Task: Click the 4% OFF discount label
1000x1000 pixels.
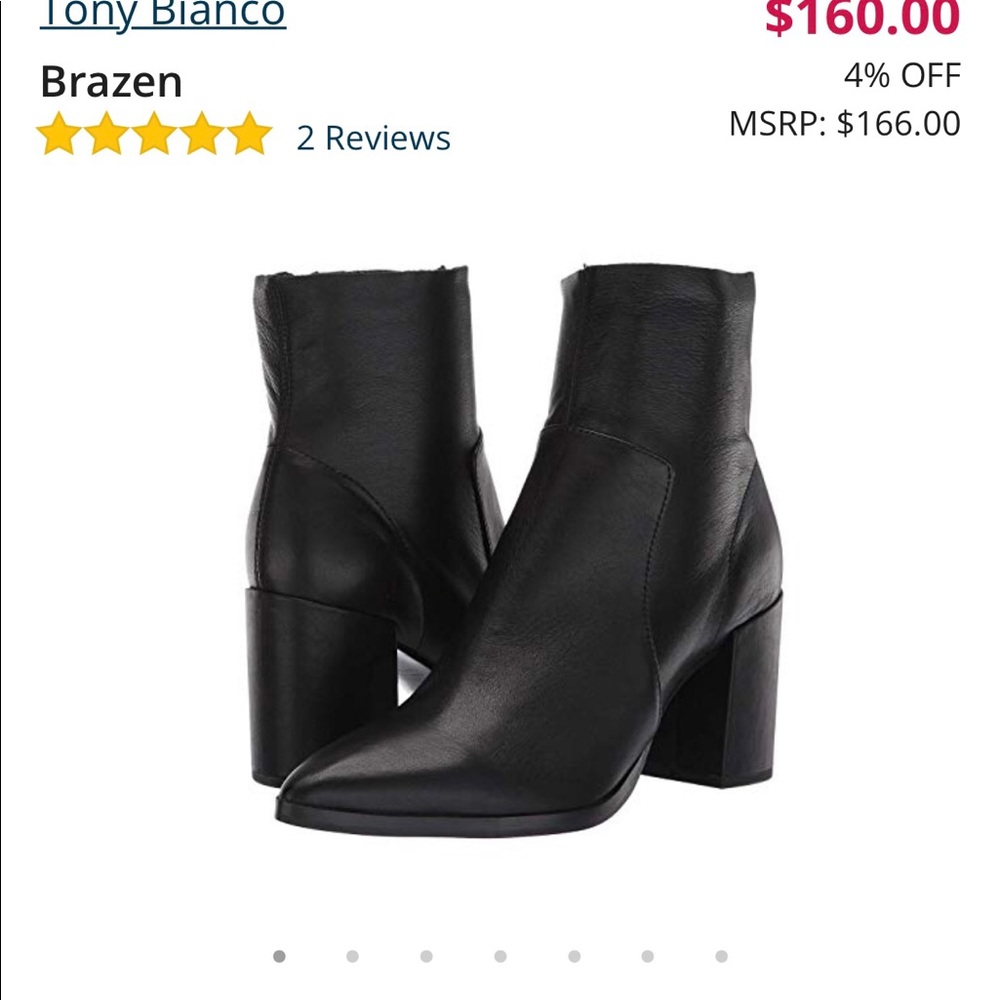Action: coord(902,75)
